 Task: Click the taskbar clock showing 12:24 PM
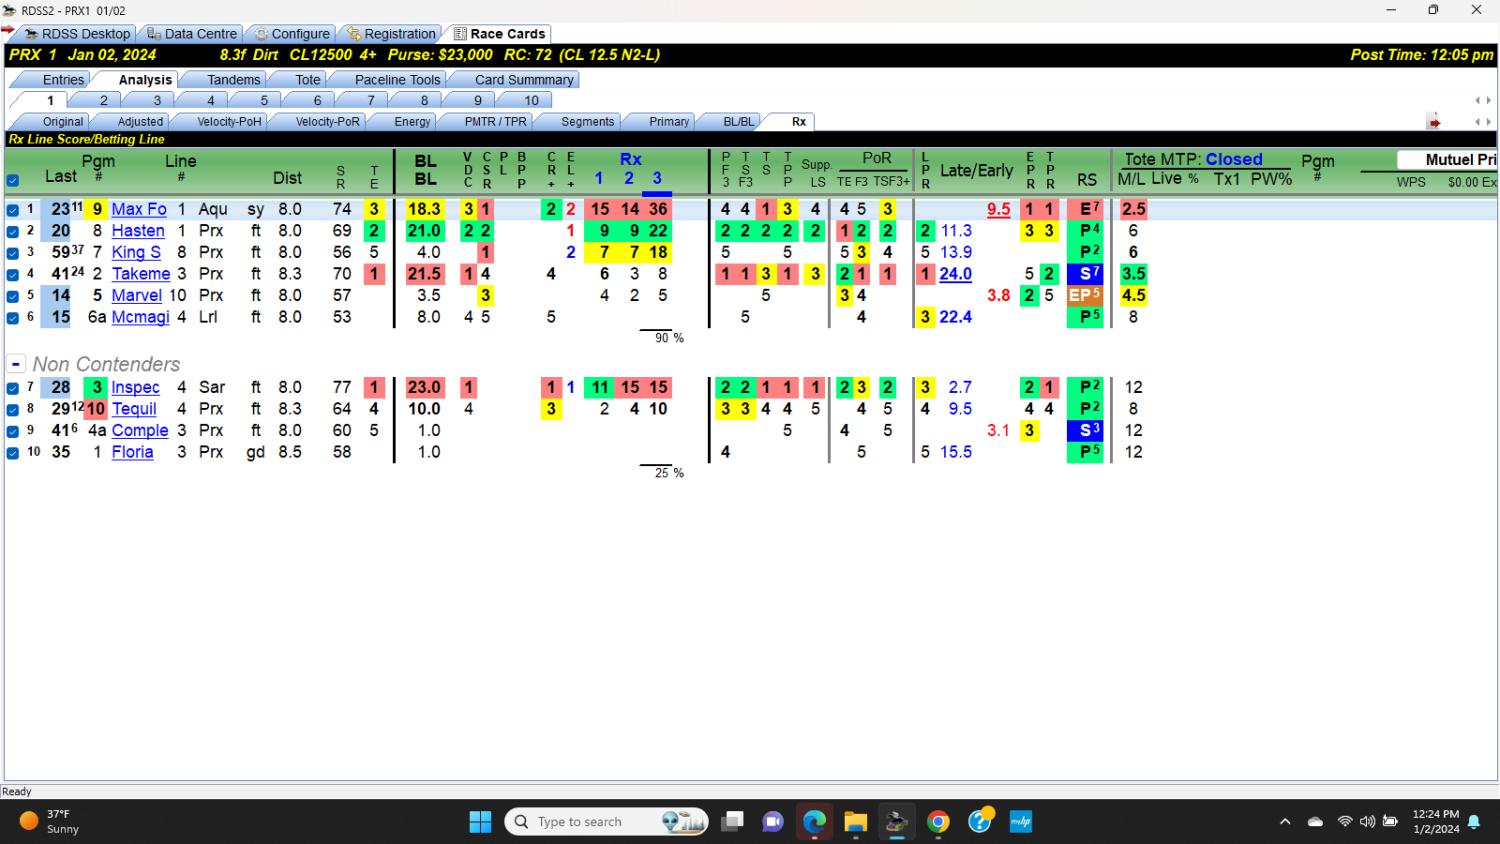coord(1435,822)
